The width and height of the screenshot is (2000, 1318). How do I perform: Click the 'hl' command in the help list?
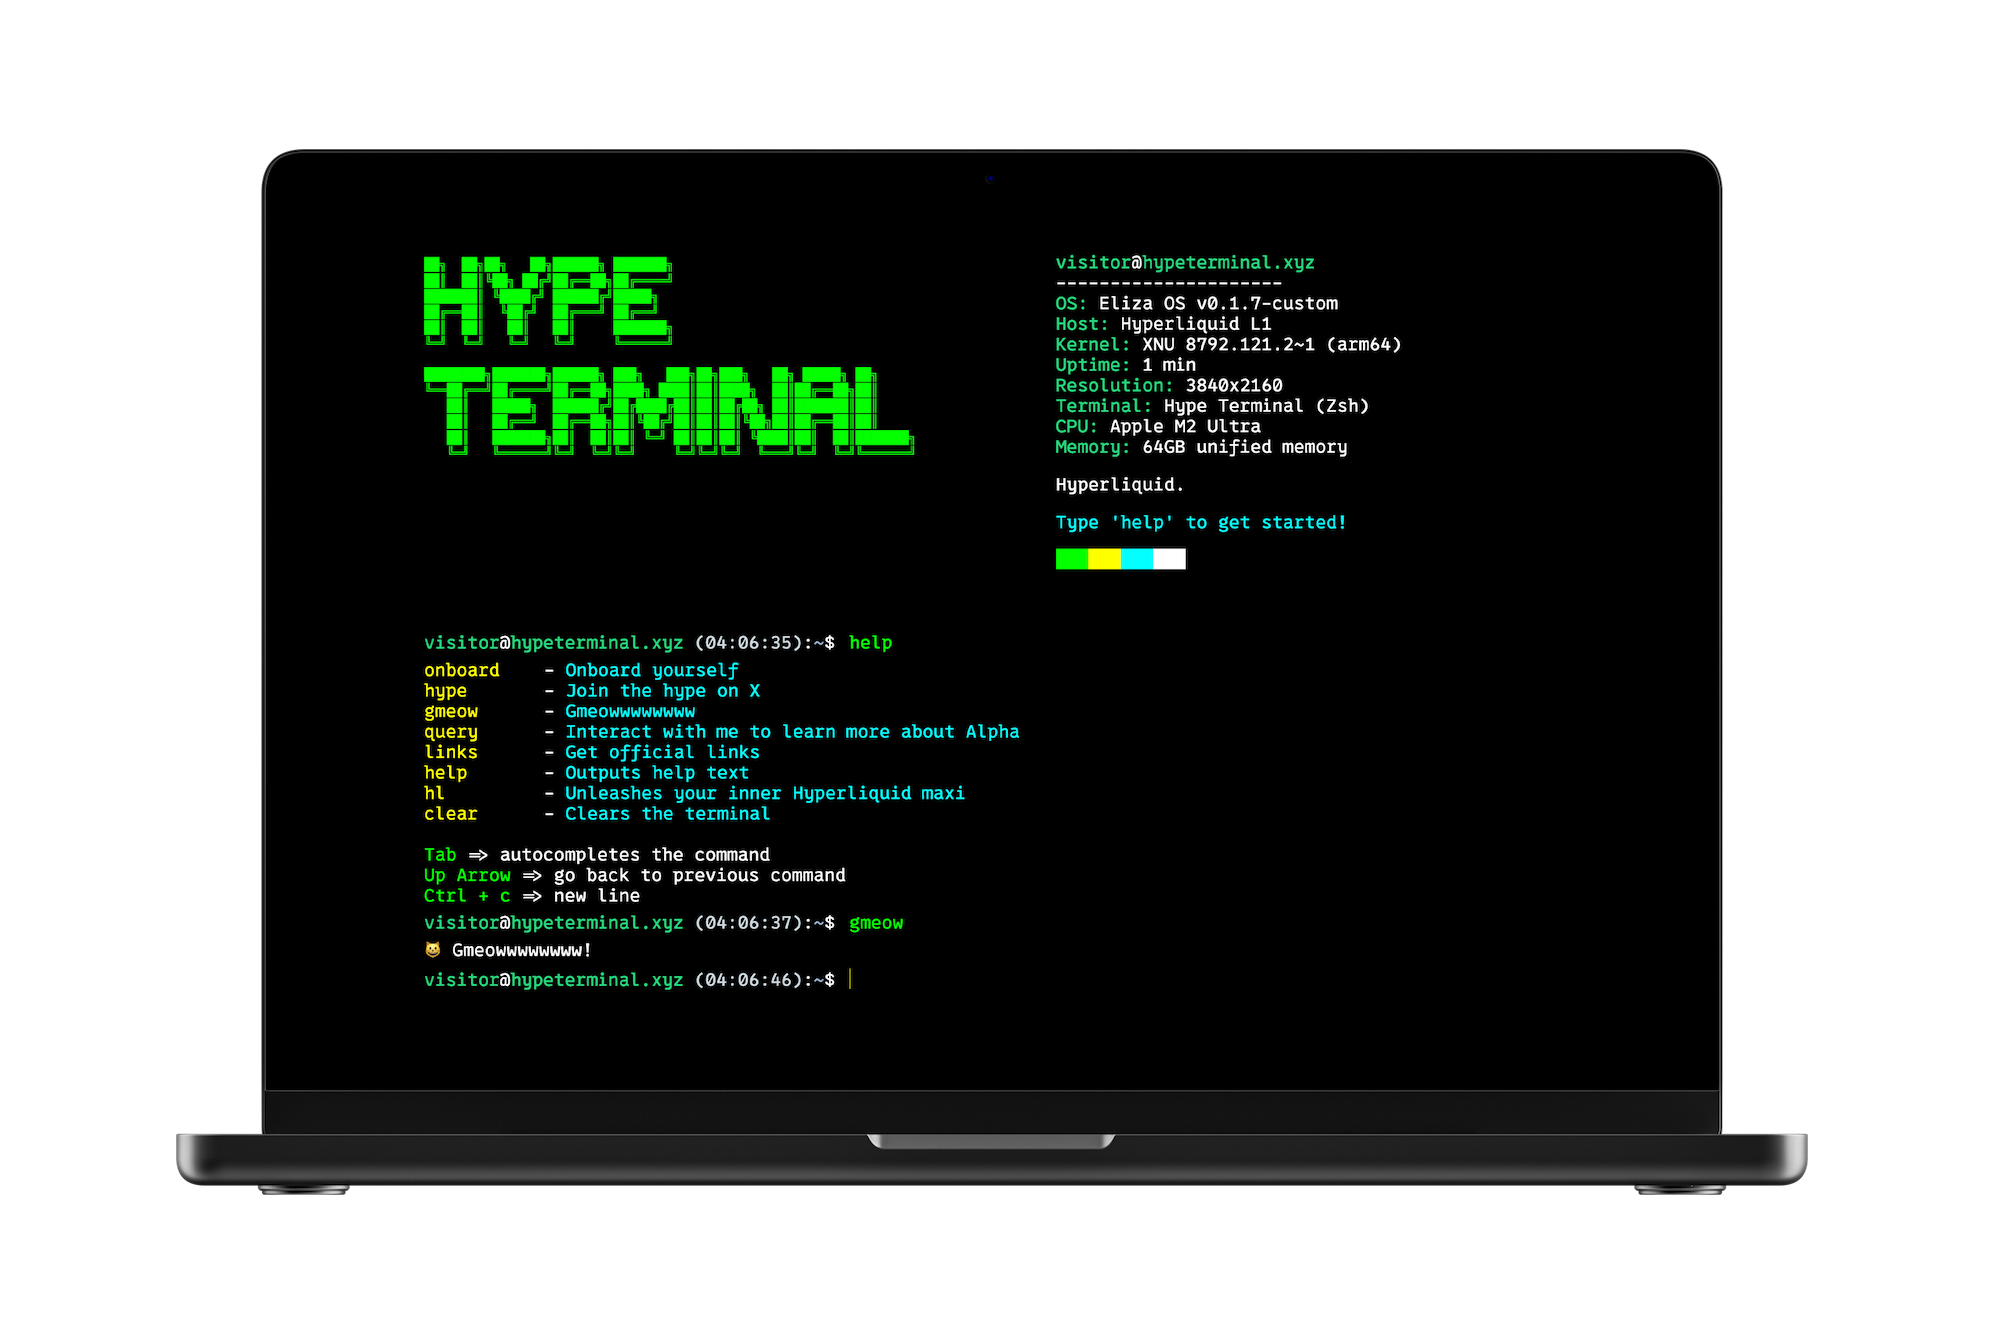434,793
